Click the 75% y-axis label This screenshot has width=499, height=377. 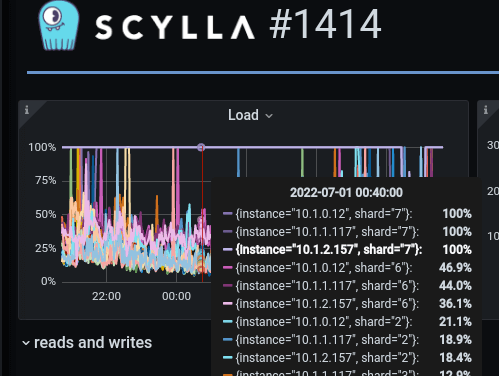pyautogui.click(x=46, y=181)
